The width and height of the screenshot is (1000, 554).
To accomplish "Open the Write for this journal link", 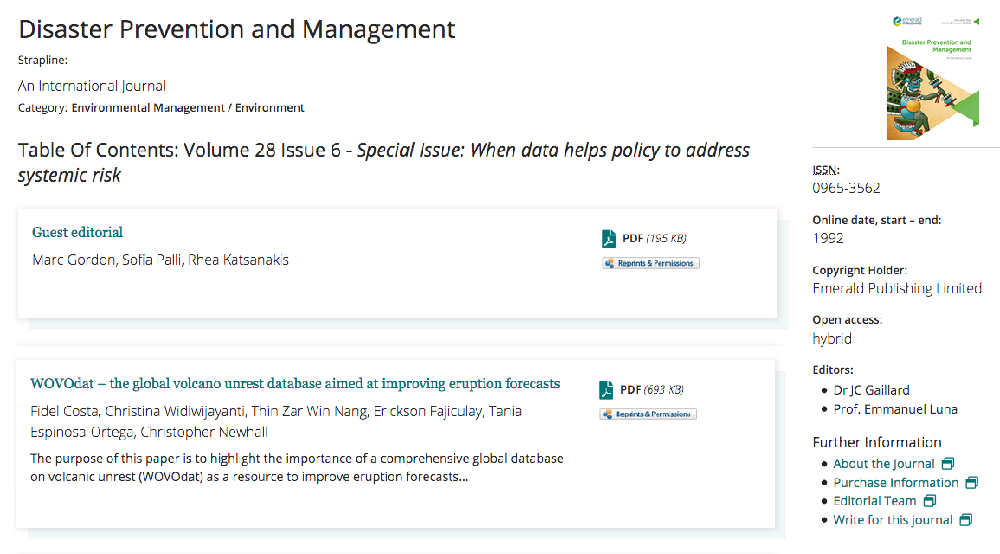I will tap(892, 520).
